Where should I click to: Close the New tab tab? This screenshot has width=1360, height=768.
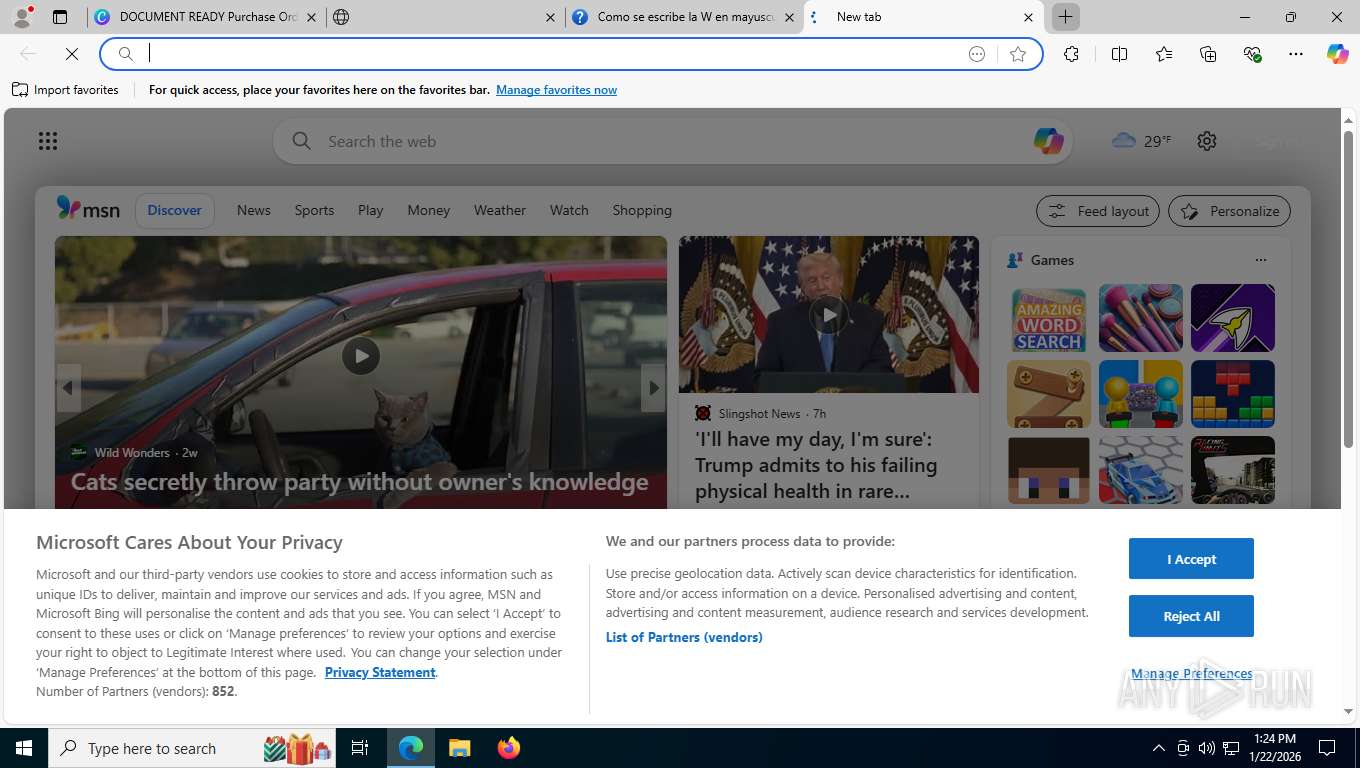coord(1028,17)
